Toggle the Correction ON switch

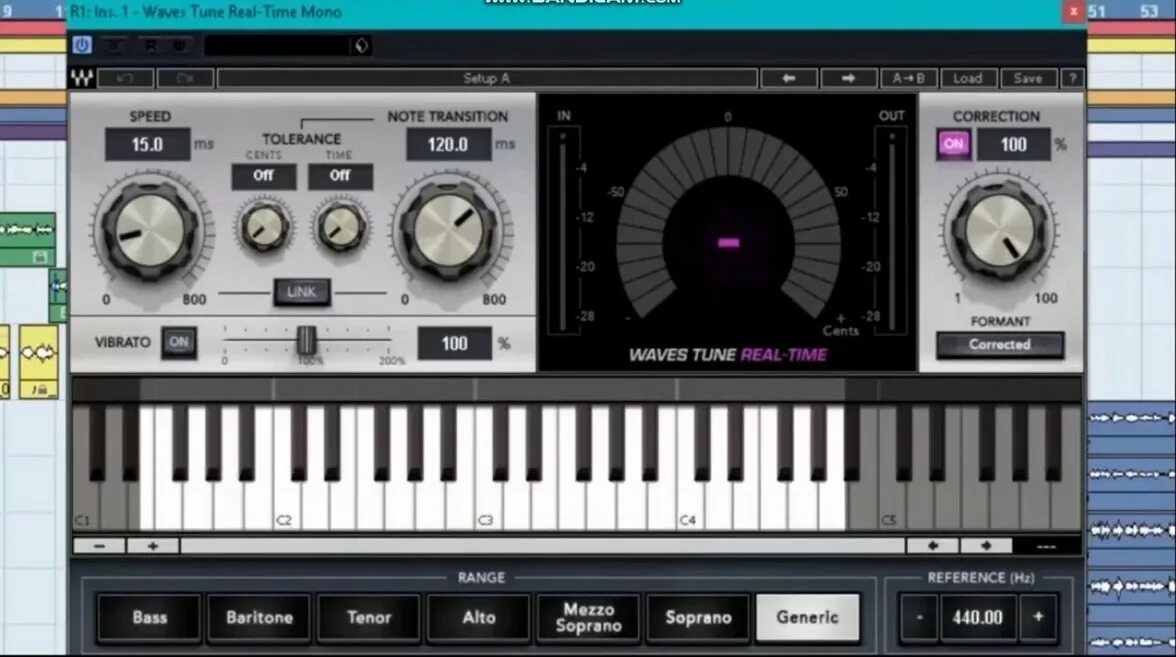(x=952, y=144)
